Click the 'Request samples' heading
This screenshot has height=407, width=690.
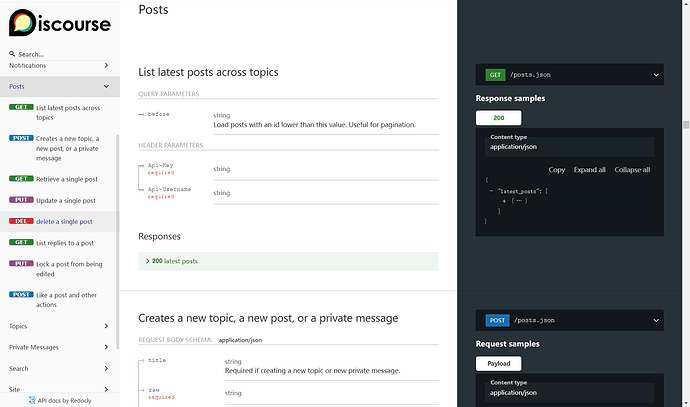(x=507, y=344)
